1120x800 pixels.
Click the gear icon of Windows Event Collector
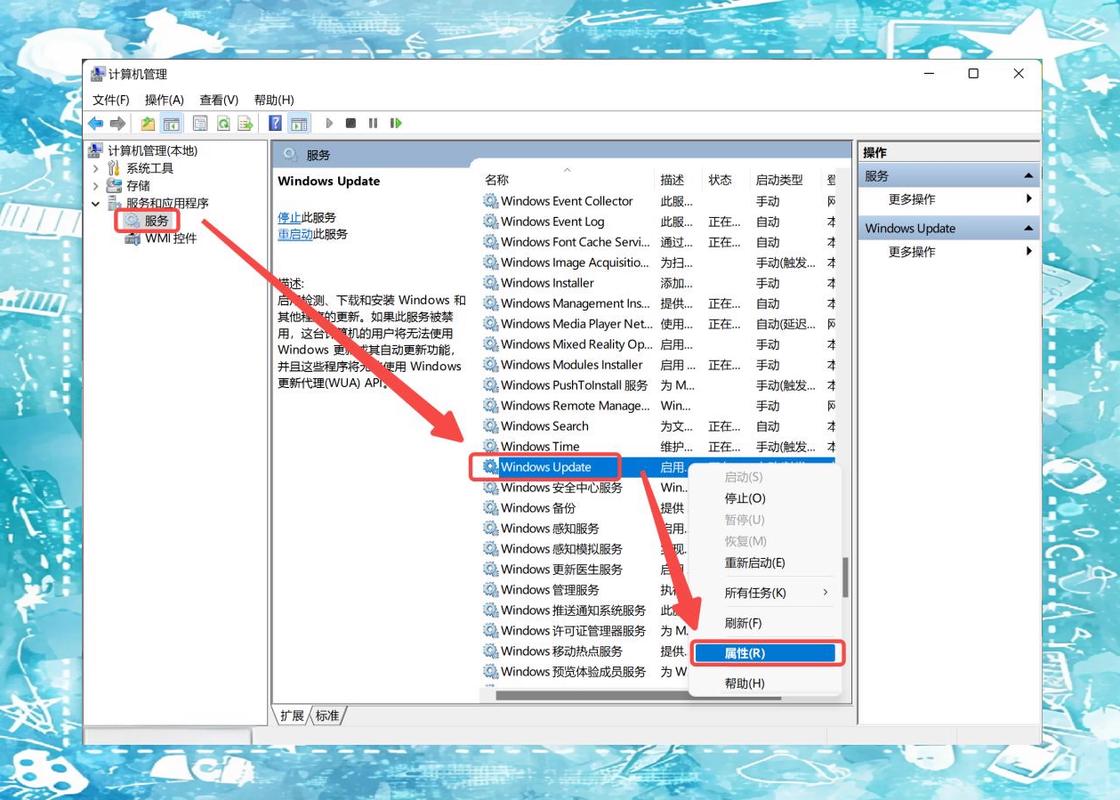(x=491, y=201)
